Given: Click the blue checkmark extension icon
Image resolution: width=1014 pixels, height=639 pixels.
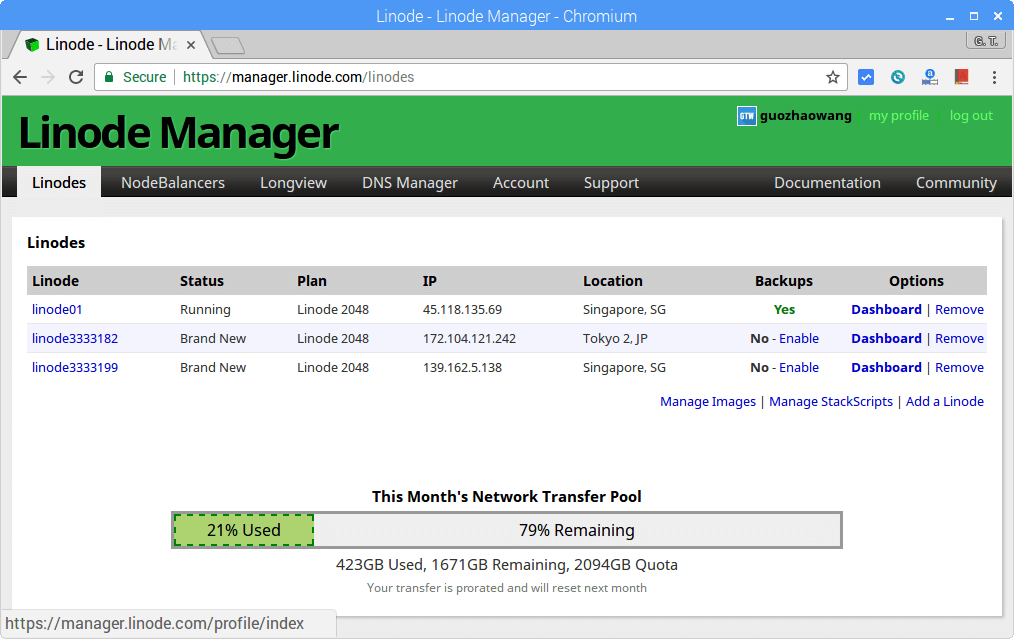Looking at the screenshot, I should pyautogui.click(x=866, y=77).
